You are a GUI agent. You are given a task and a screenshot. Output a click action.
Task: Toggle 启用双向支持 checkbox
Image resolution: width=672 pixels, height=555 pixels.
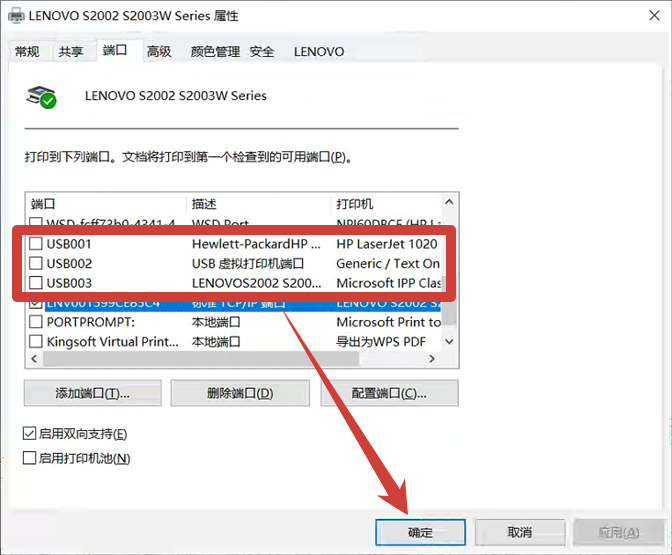(29, 434)
